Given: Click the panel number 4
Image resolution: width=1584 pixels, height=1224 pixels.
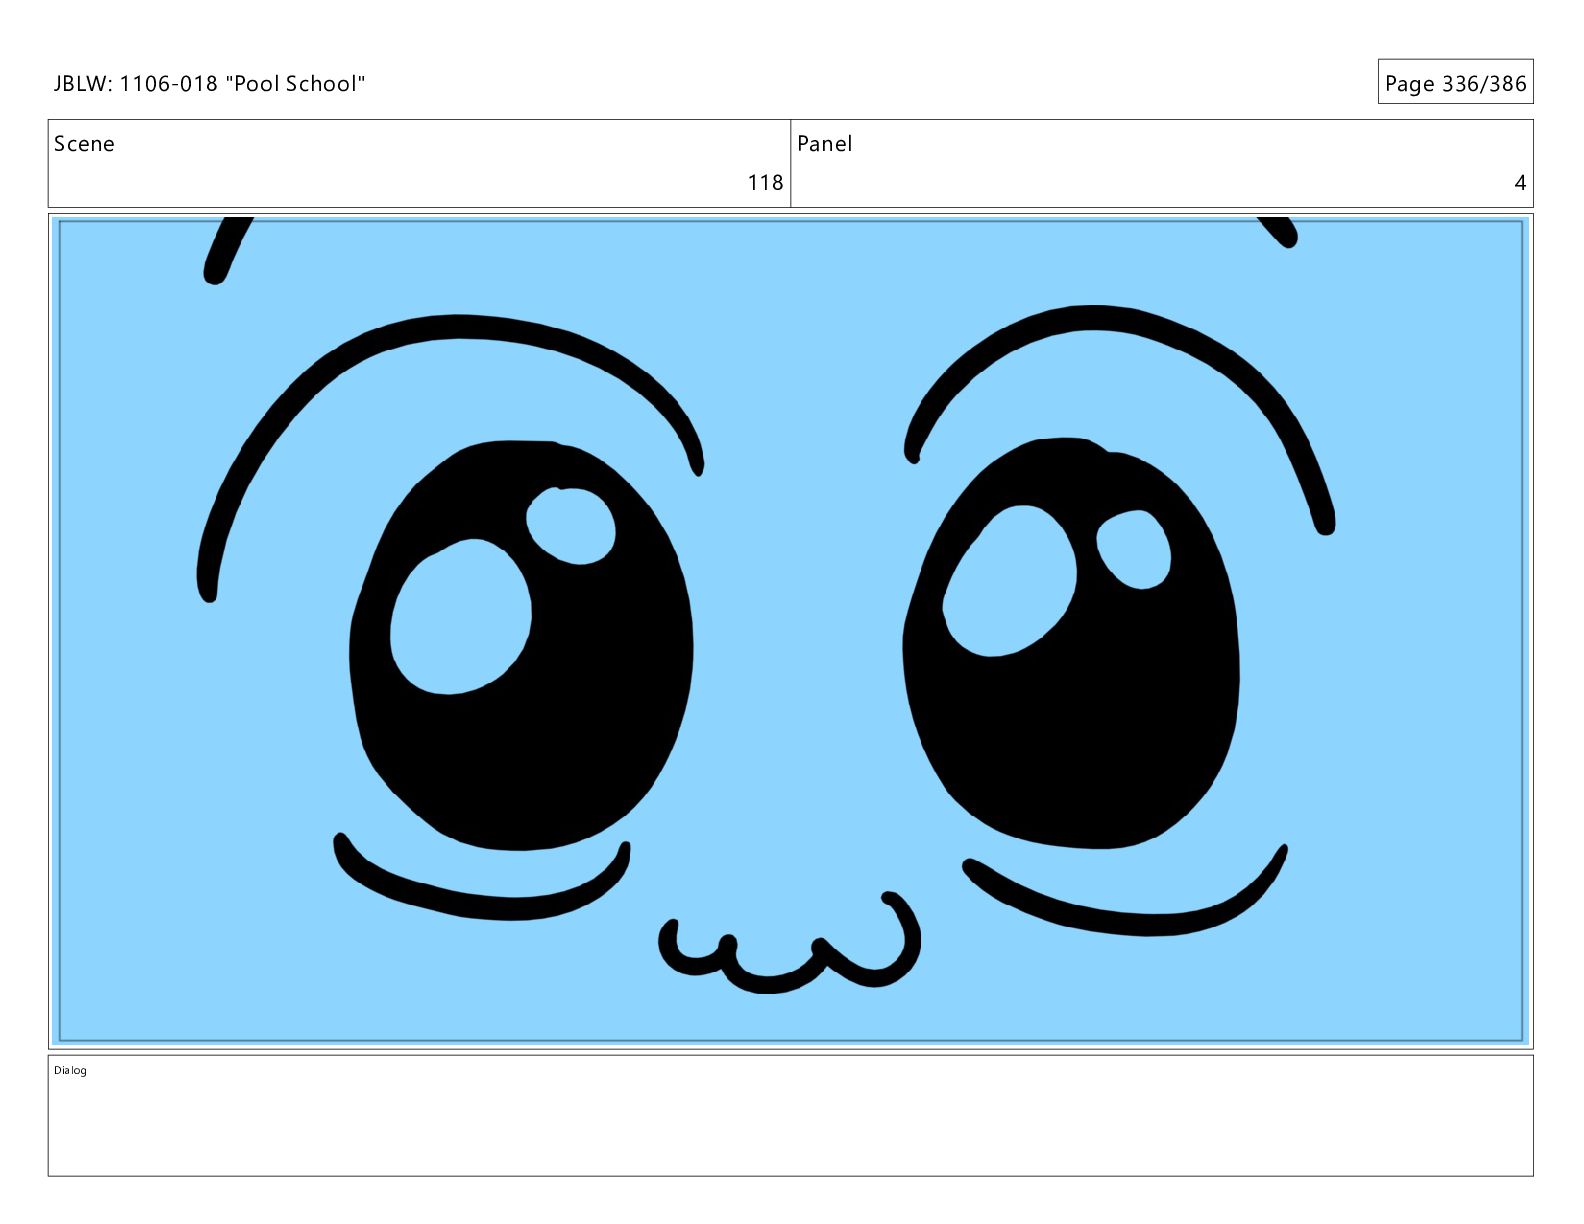Looking at the screenshot, I should [1520, 182].
